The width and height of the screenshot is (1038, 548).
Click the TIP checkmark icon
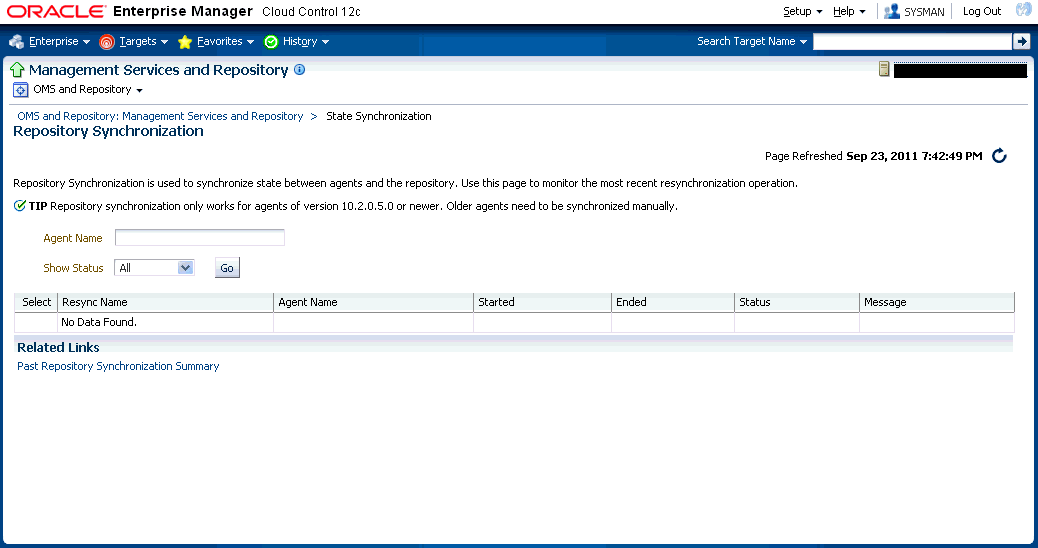tap(20, 206)
